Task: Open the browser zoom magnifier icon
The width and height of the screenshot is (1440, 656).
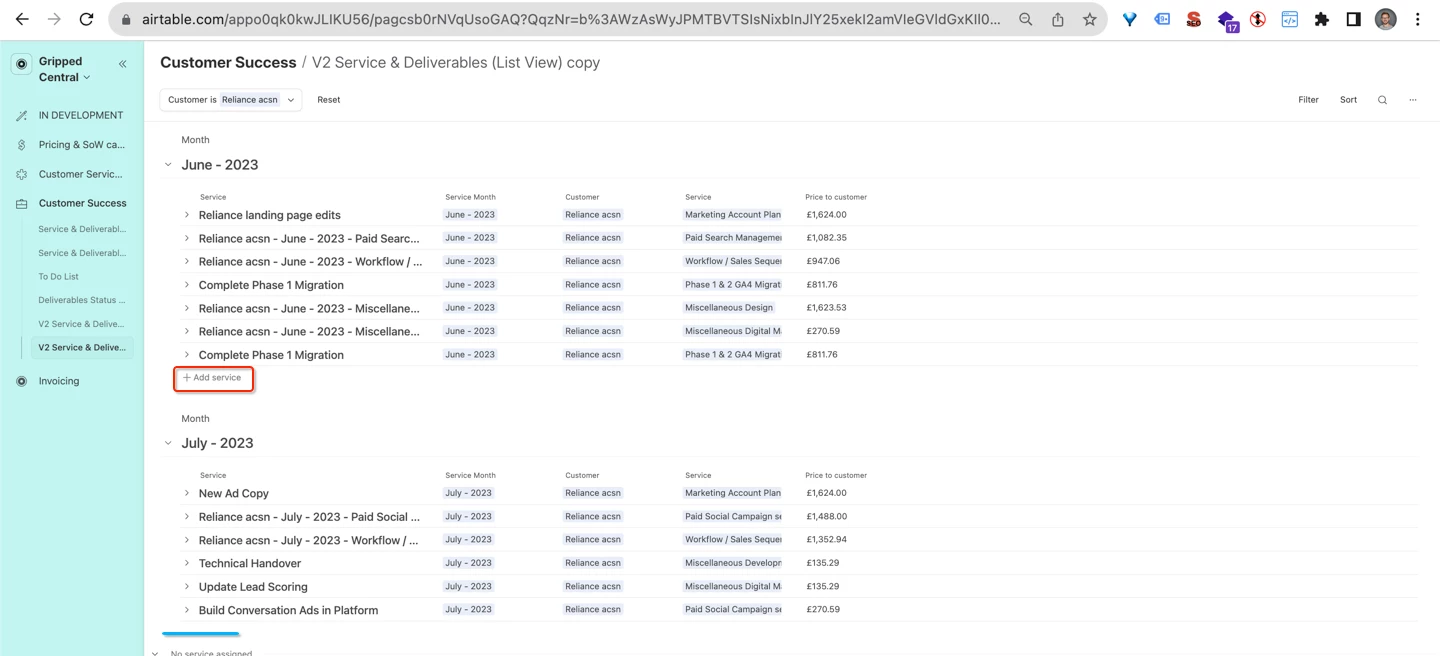Action: pyautogui.click(x=1025, y=19)
